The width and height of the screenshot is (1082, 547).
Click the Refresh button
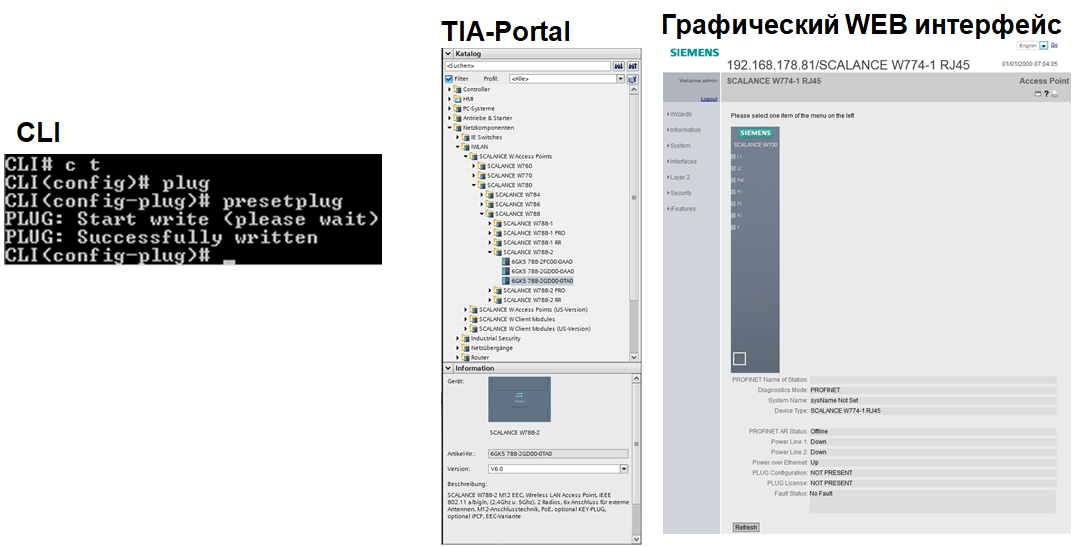click(745, 528)
